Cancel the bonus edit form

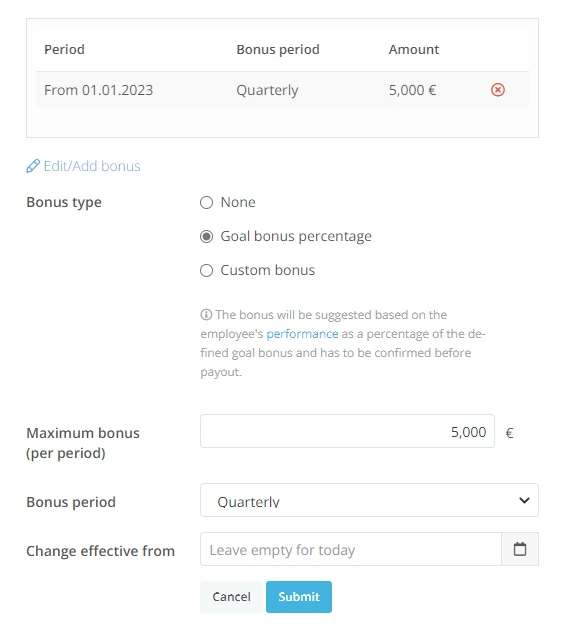(231, 597)
